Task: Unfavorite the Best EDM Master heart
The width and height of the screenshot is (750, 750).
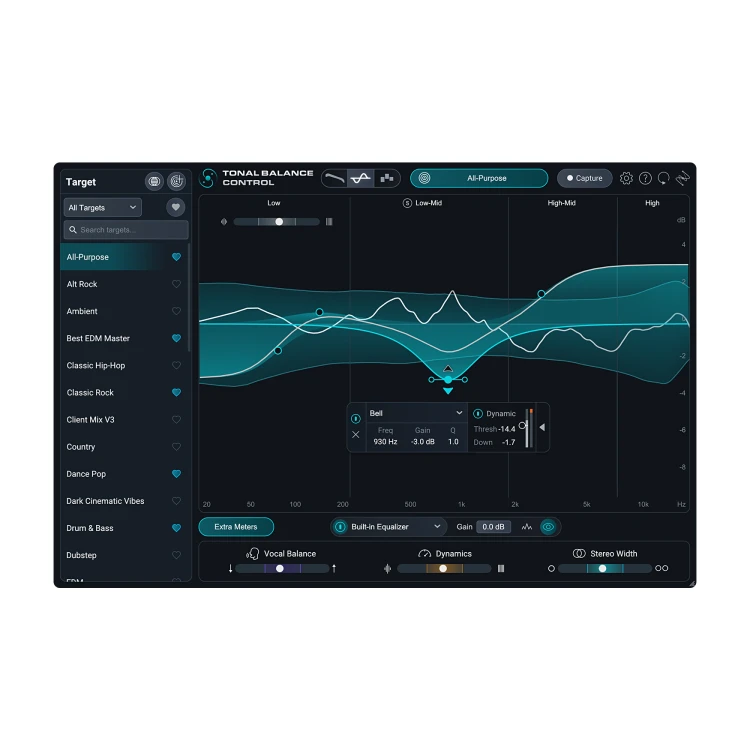Action: [176, 338]
